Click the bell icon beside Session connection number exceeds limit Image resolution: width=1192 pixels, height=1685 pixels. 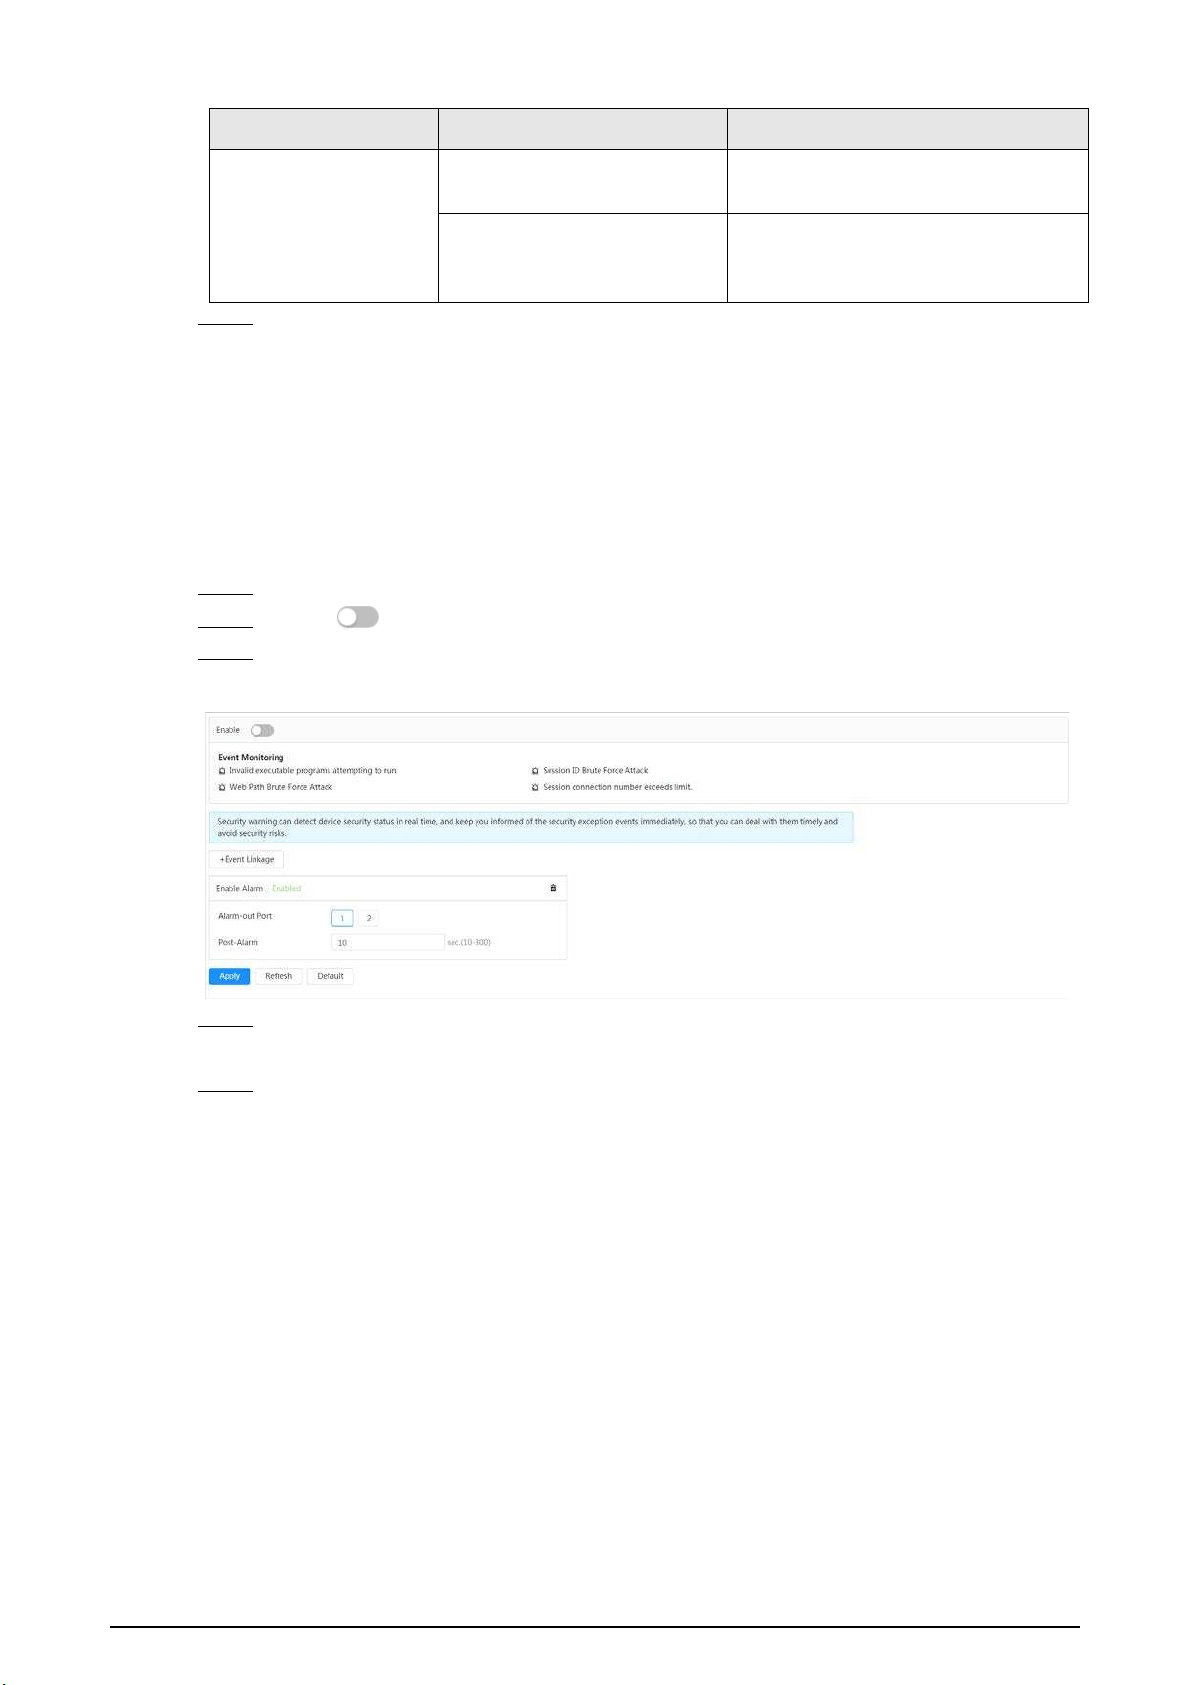[x=535, y=788]
